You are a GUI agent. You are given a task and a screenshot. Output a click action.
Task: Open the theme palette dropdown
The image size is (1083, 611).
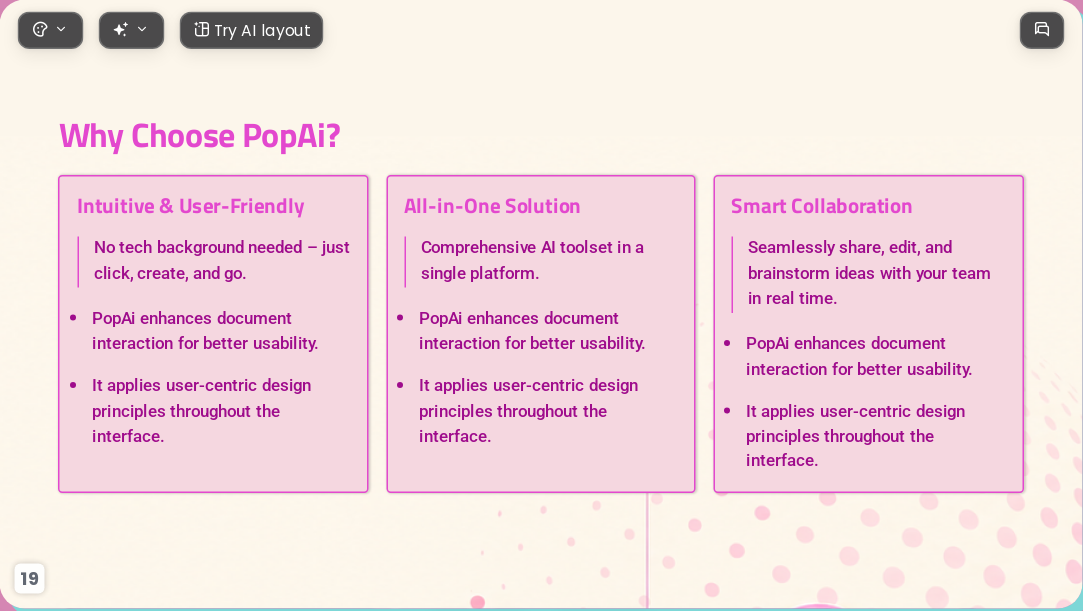[50, 30]
